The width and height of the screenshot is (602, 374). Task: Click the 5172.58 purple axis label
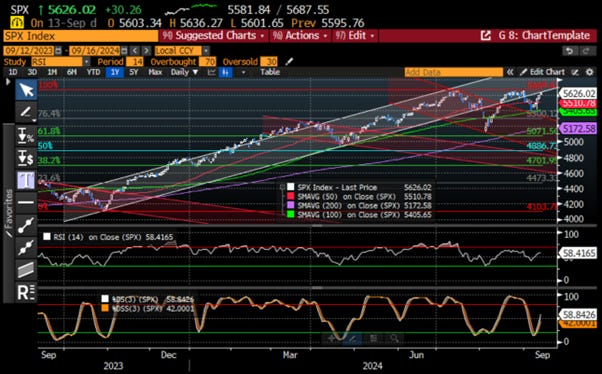(x=579, y=129)
